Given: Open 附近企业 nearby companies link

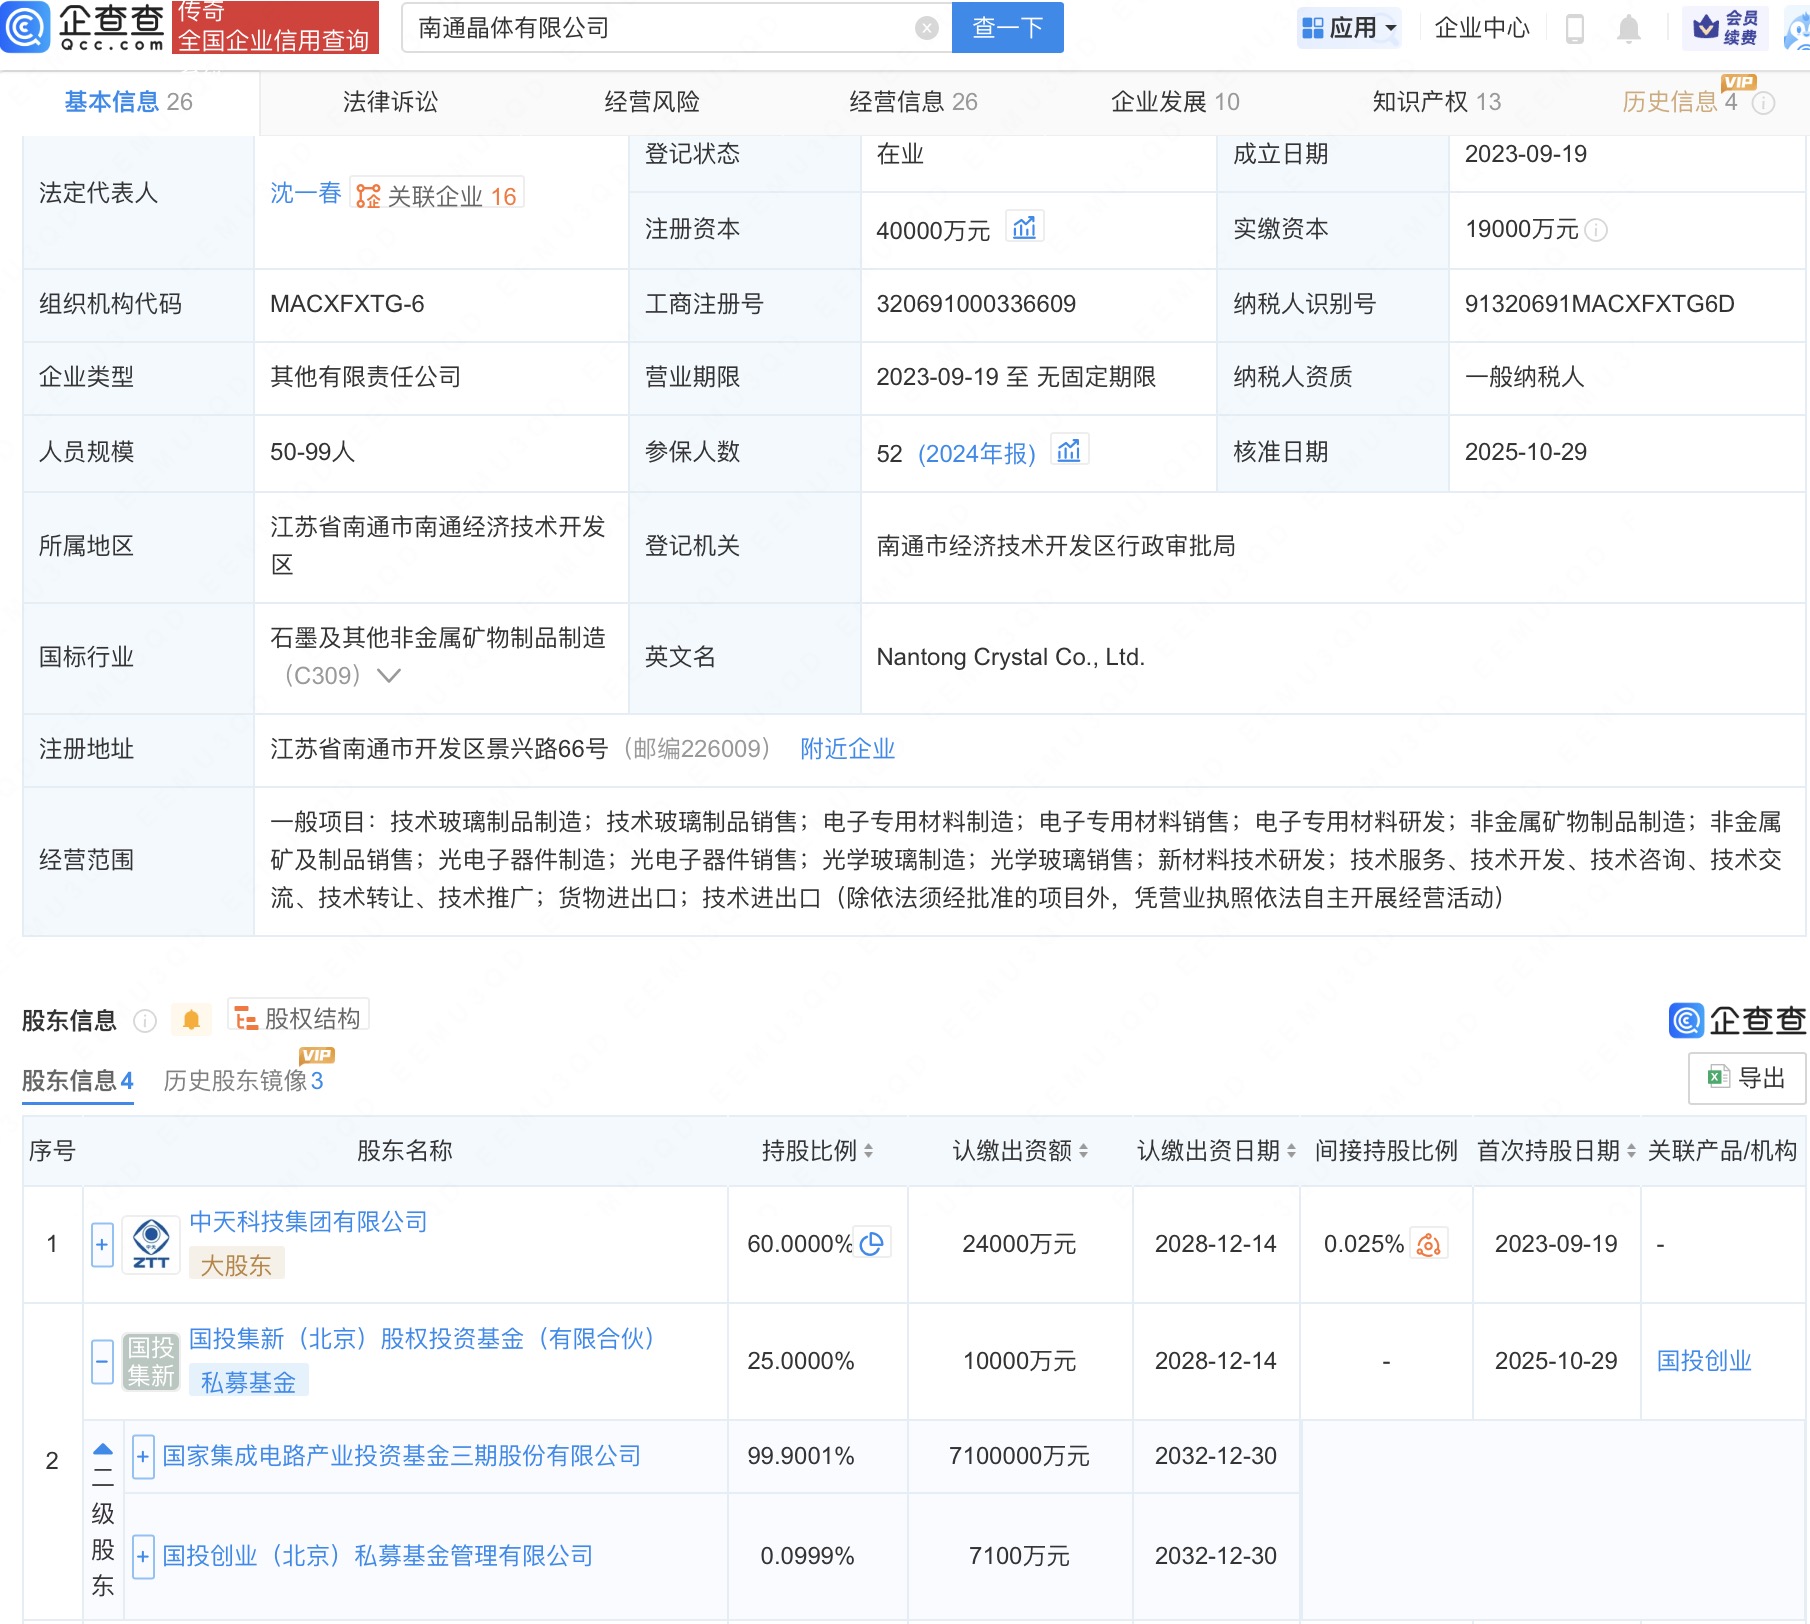Looking at the screenshot, I should tap(847, 749).
